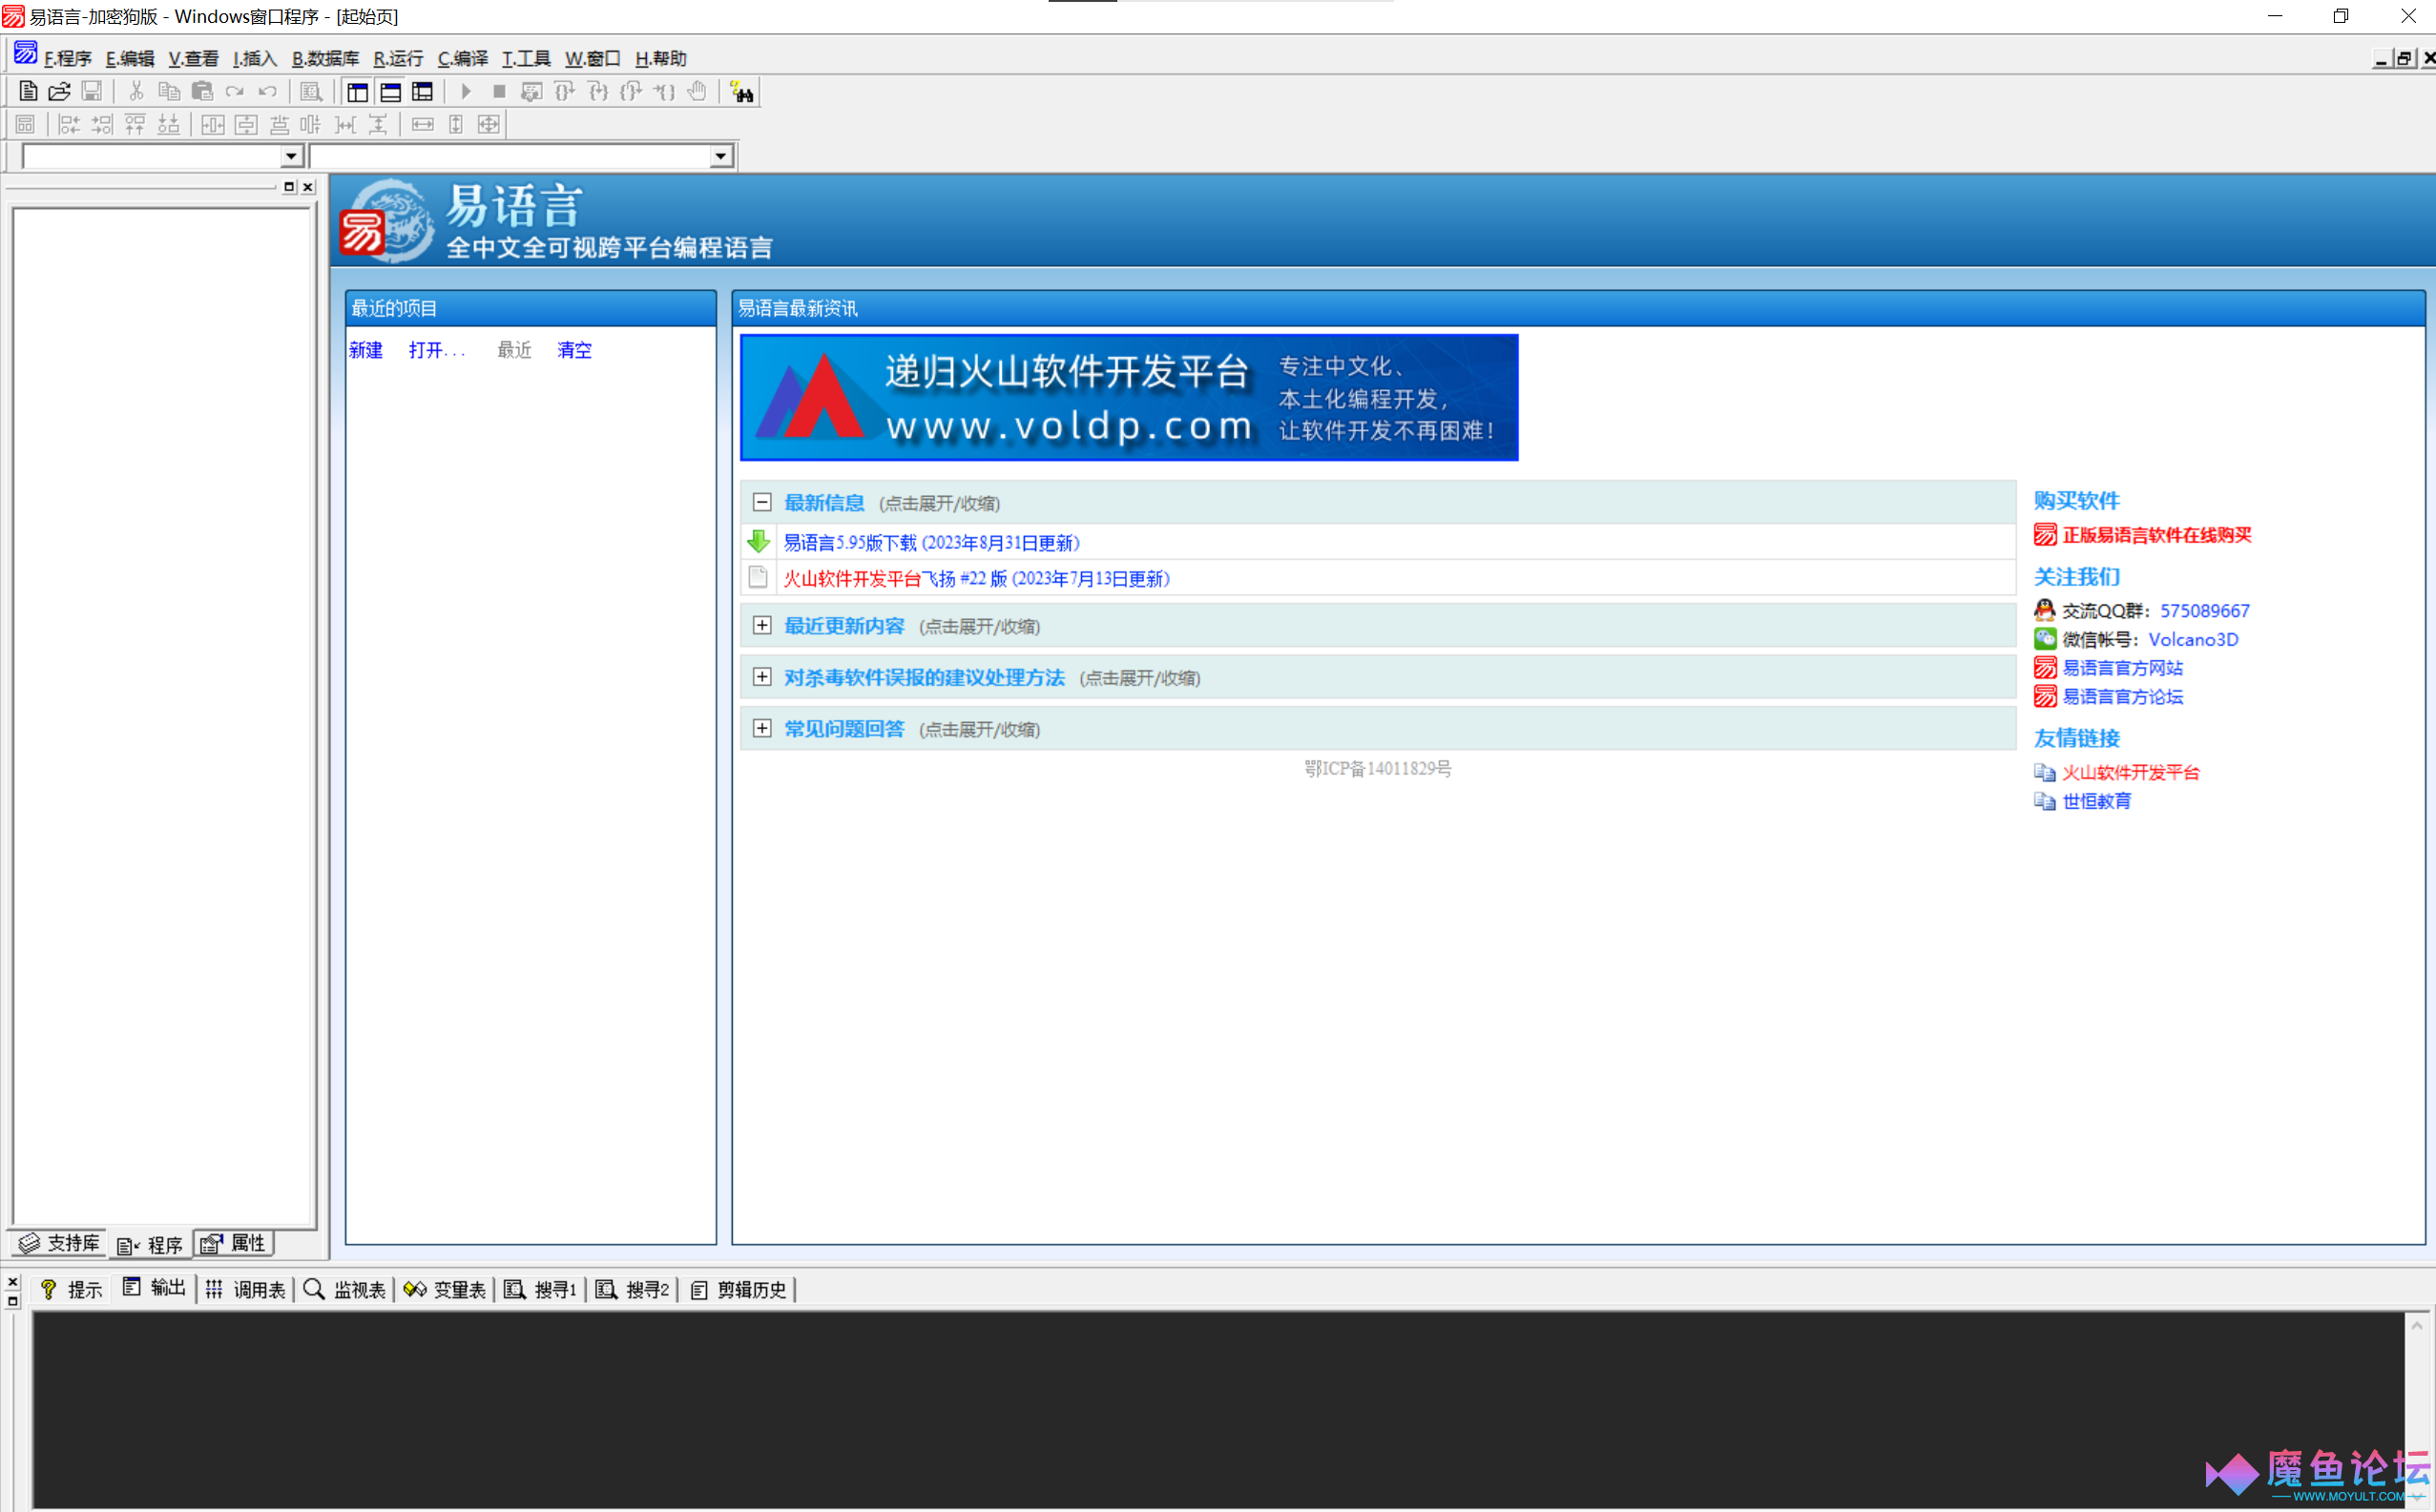
Task: Toggle the combined panels view button
Action: (x=423, y=92)
